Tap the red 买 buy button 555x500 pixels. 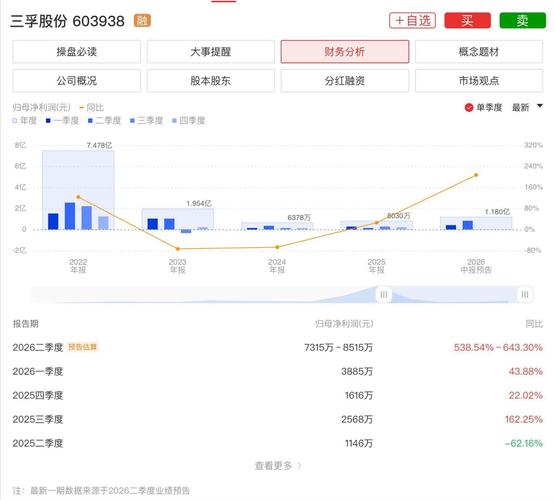point(467,21)
